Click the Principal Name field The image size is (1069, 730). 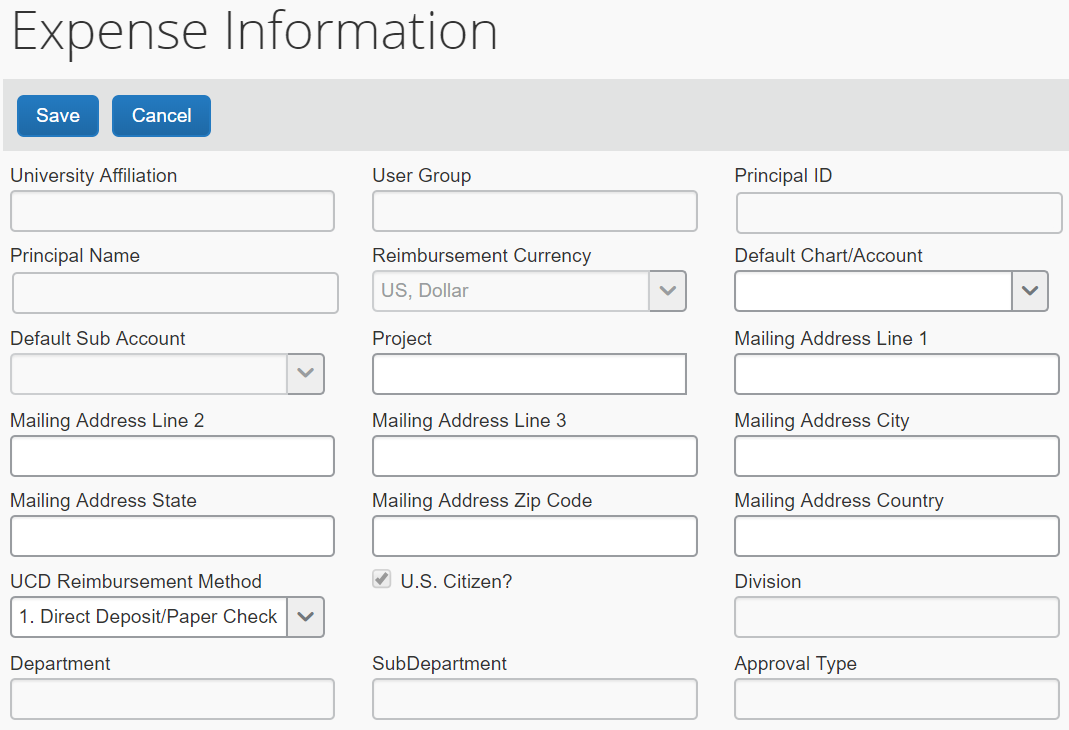175,293
